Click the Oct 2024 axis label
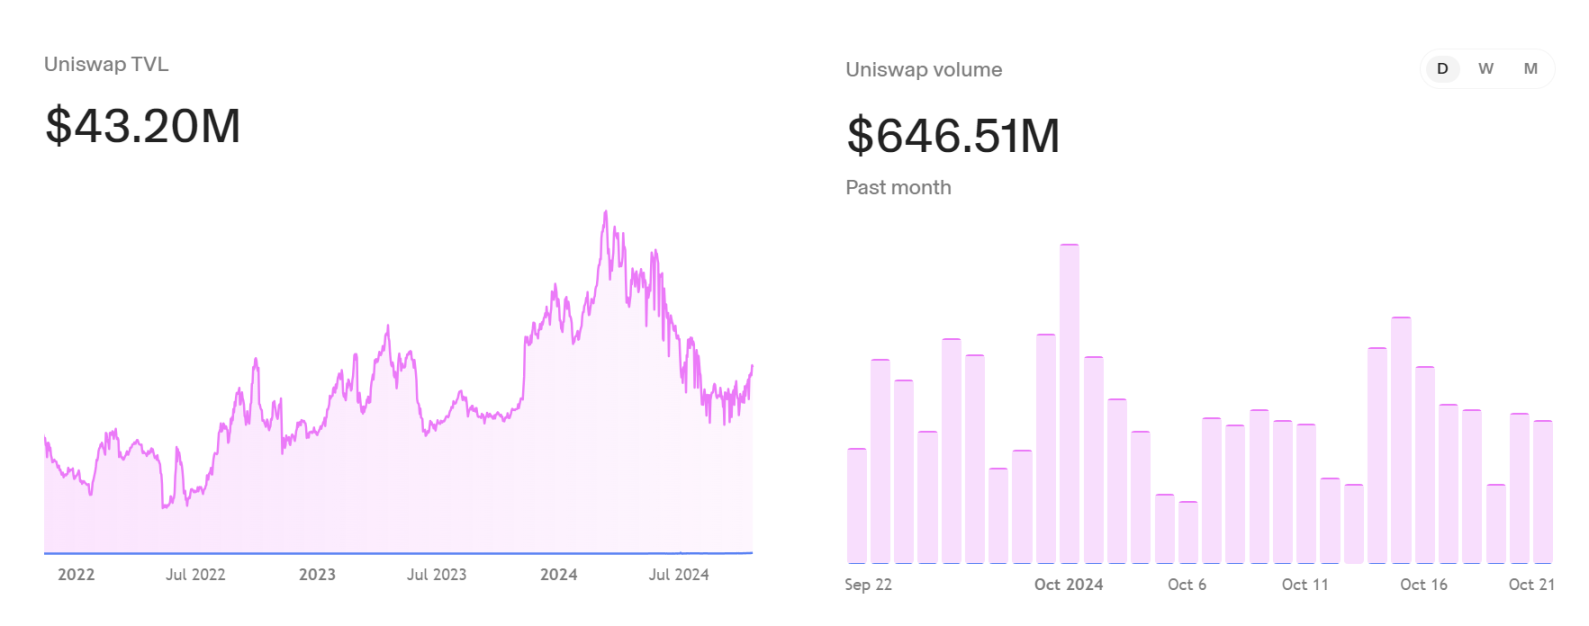 pyautogui.click(x=1068, y=585)
